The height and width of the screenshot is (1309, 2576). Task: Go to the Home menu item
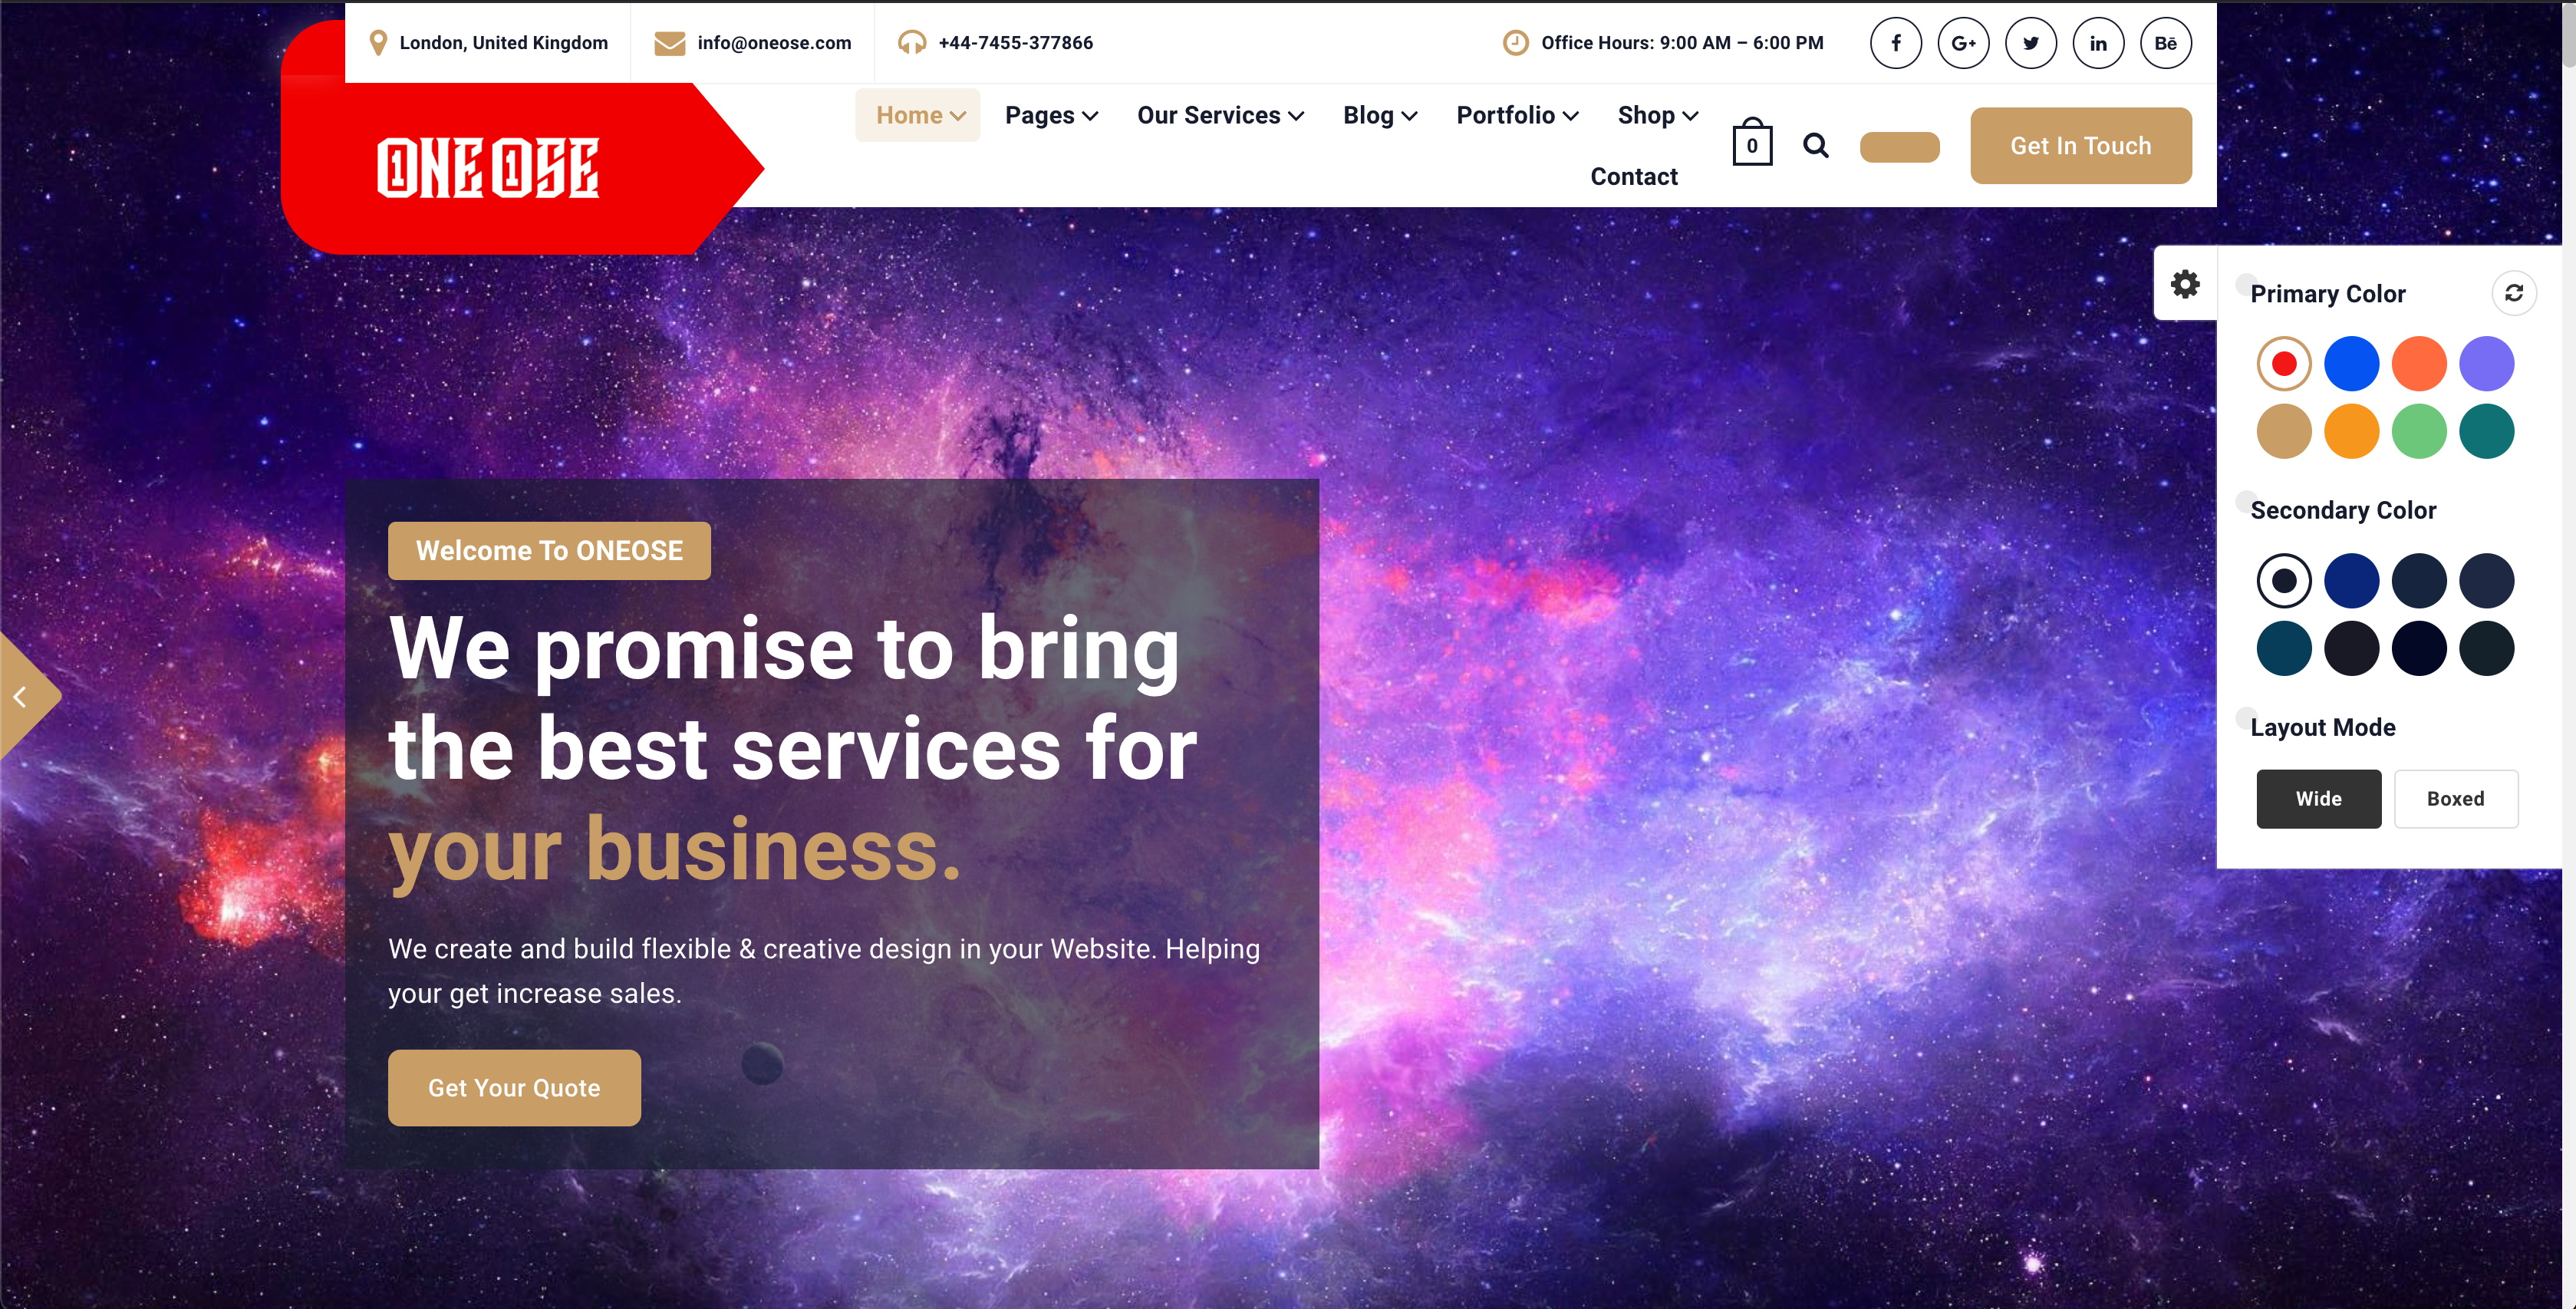click(x=918, y=115)
